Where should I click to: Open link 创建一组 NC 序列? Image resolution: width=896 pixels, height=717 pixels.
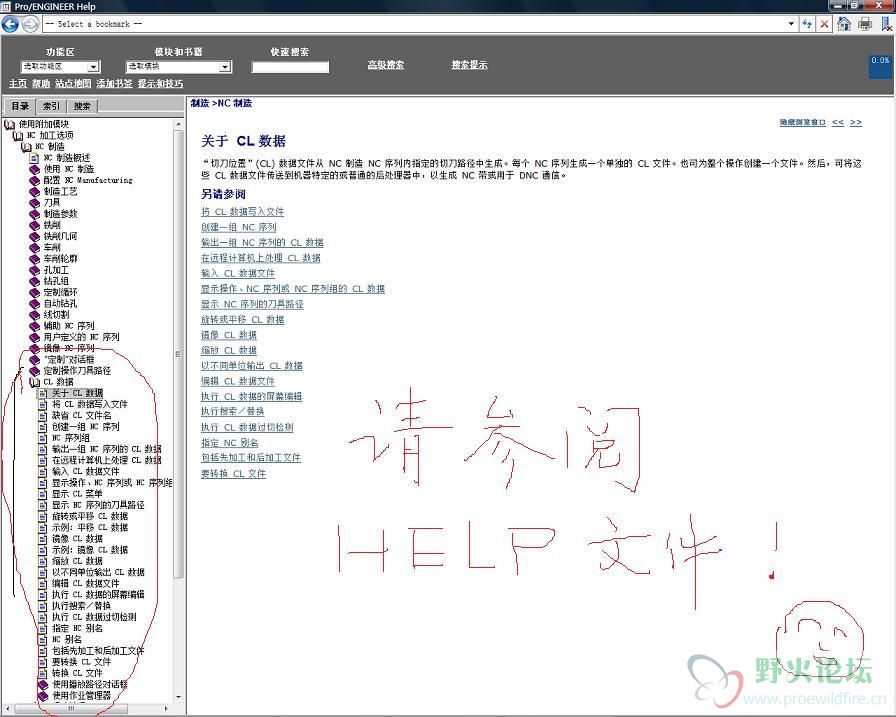pos(239,227)
